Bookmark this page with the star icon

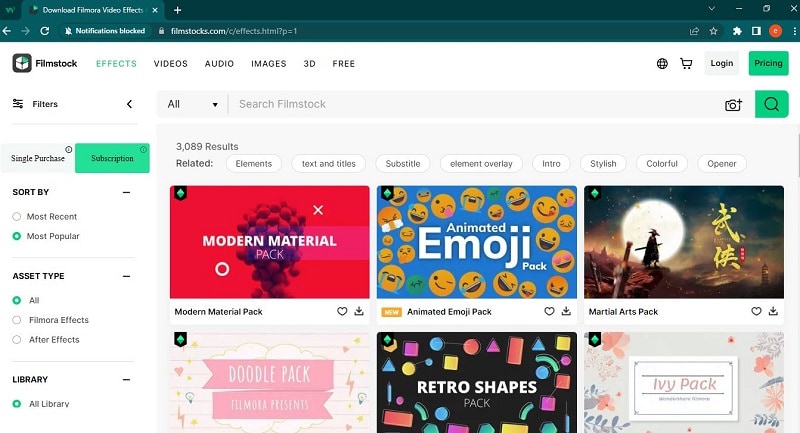click(x=713, y=31)
